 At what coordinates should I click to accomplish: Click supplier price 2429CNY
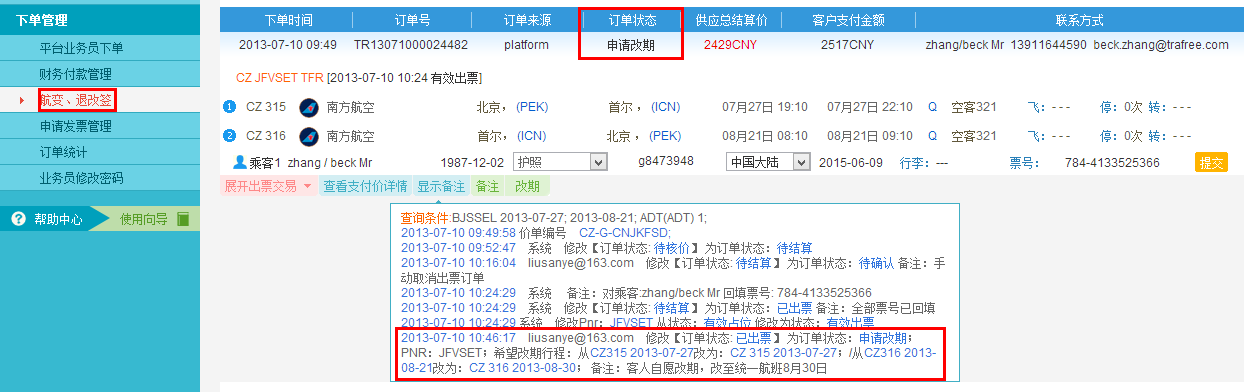[x=730, y=45]
